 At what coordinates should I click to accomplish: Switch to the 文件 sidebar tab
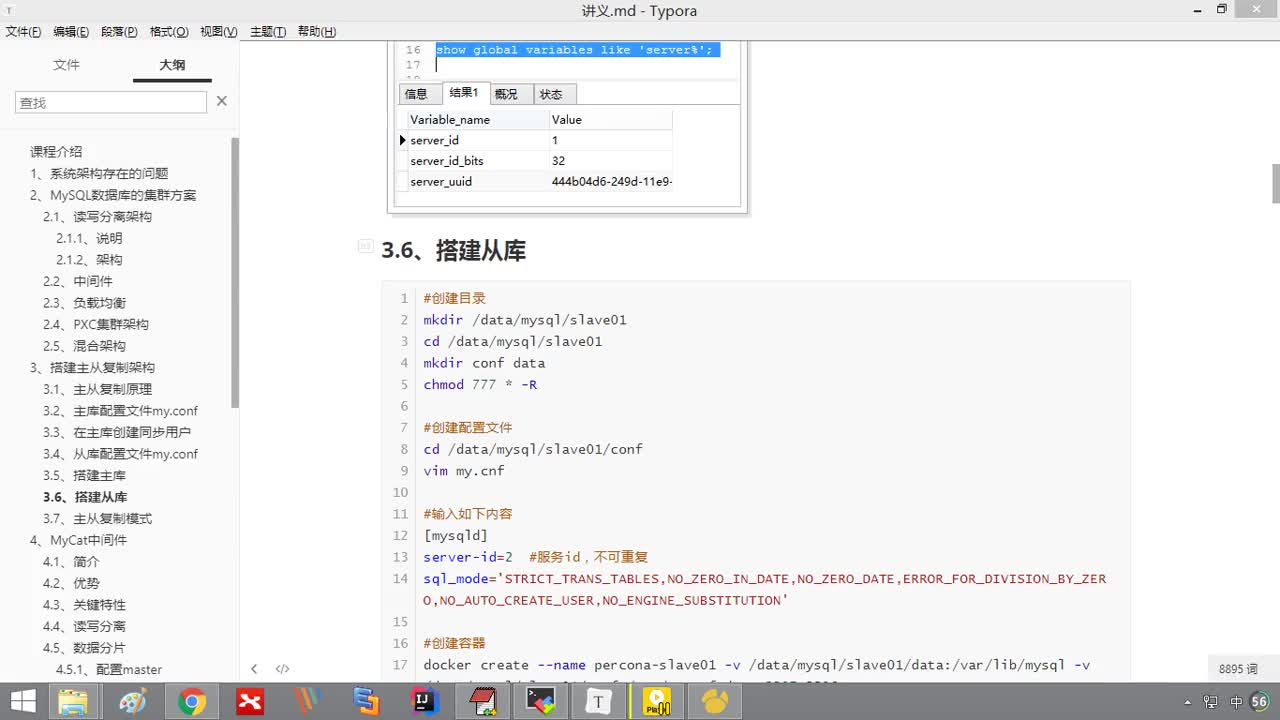pyautogui.click(x=66, y=65)
